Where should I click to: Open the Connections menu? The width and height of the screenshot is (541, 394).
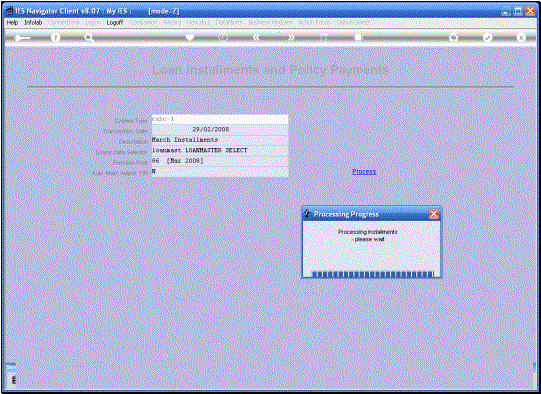coord(64,22)
